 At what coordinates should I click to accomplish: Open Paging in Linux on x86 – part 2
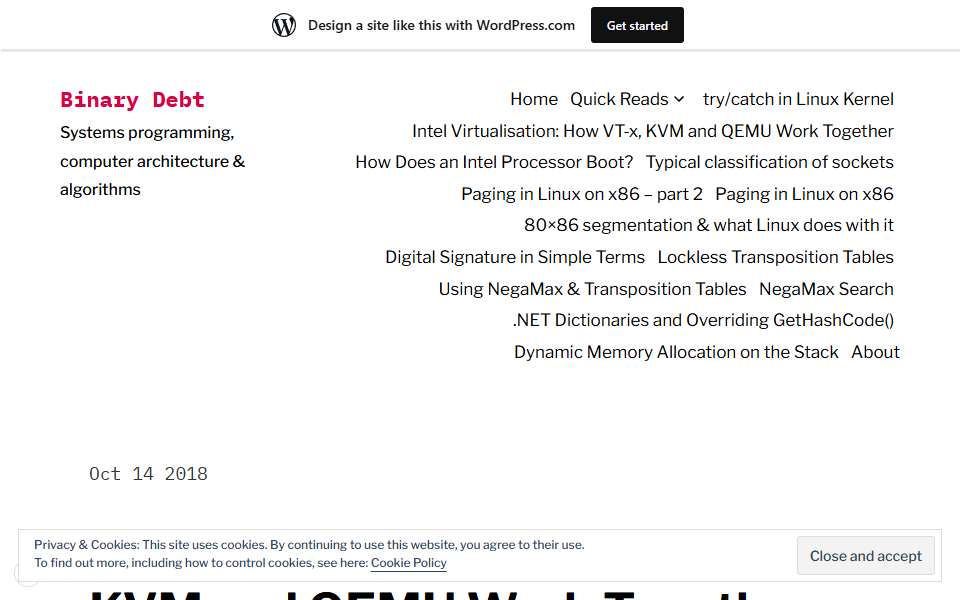pyautogui.click(x=582, y=194)
